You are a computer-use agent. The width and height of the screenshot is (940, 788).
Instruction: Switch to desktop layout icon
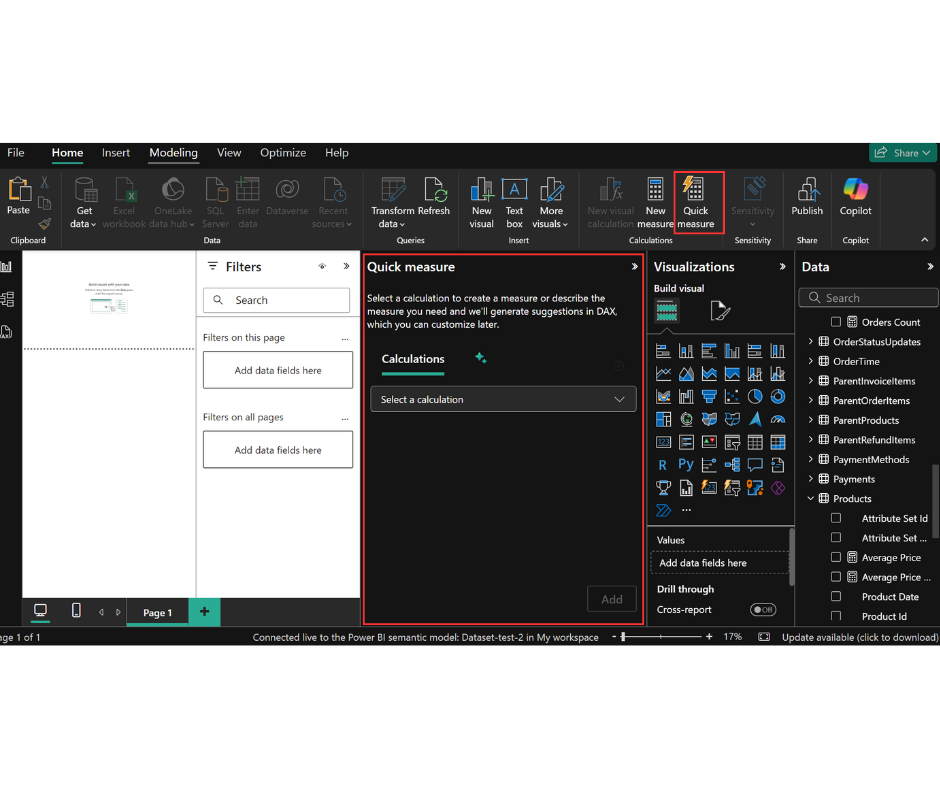pyautogui.click(x=40, y=610)
